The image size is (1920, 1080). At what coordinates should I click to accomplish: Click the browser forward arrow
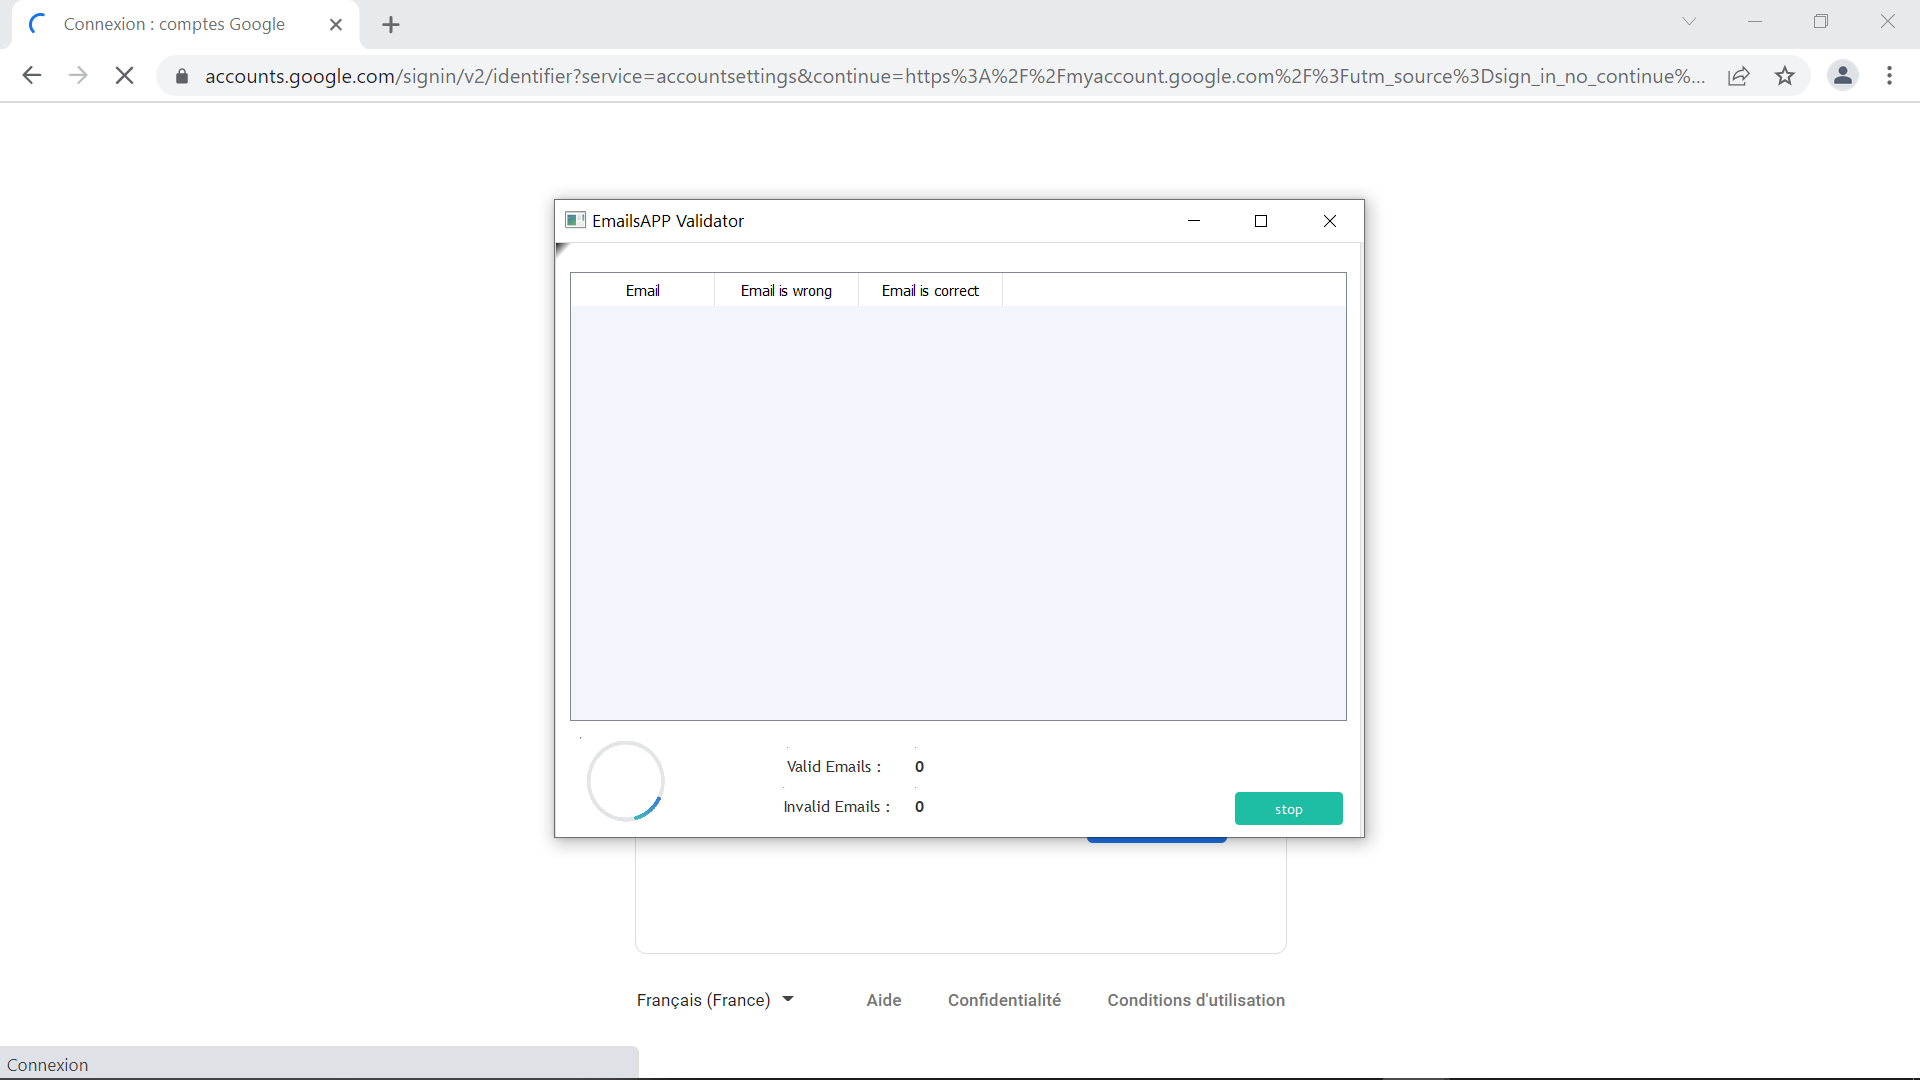click(x=78, y=76)
